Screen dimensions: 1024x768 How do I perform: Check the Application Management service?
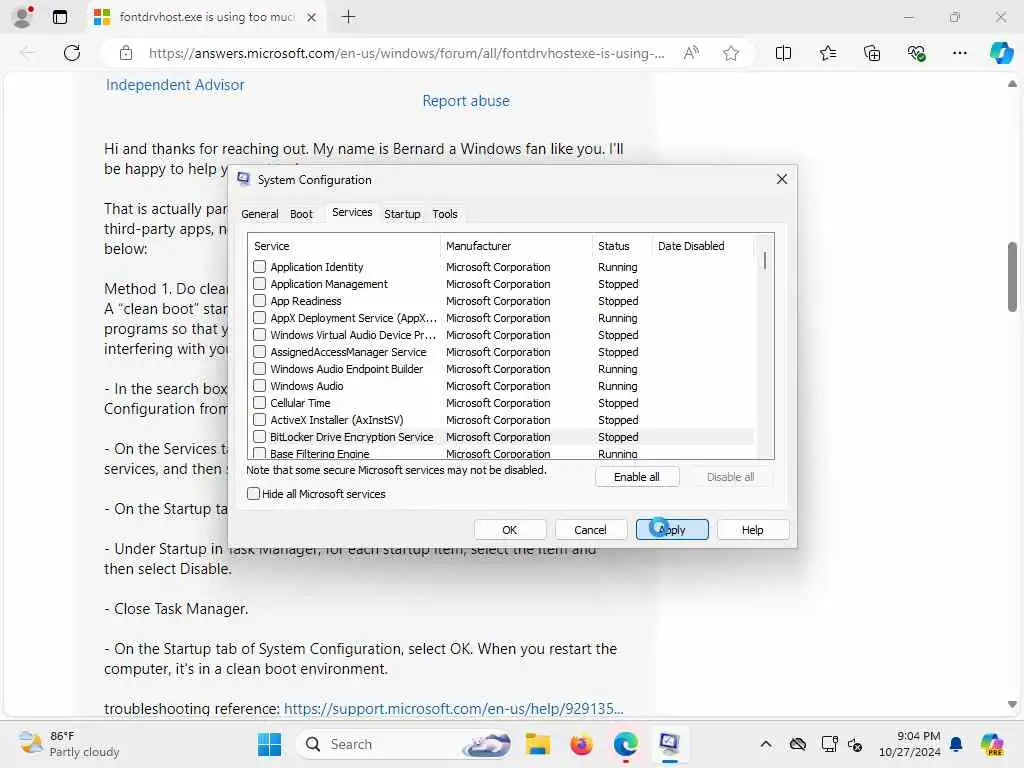[x=259, y=283]
